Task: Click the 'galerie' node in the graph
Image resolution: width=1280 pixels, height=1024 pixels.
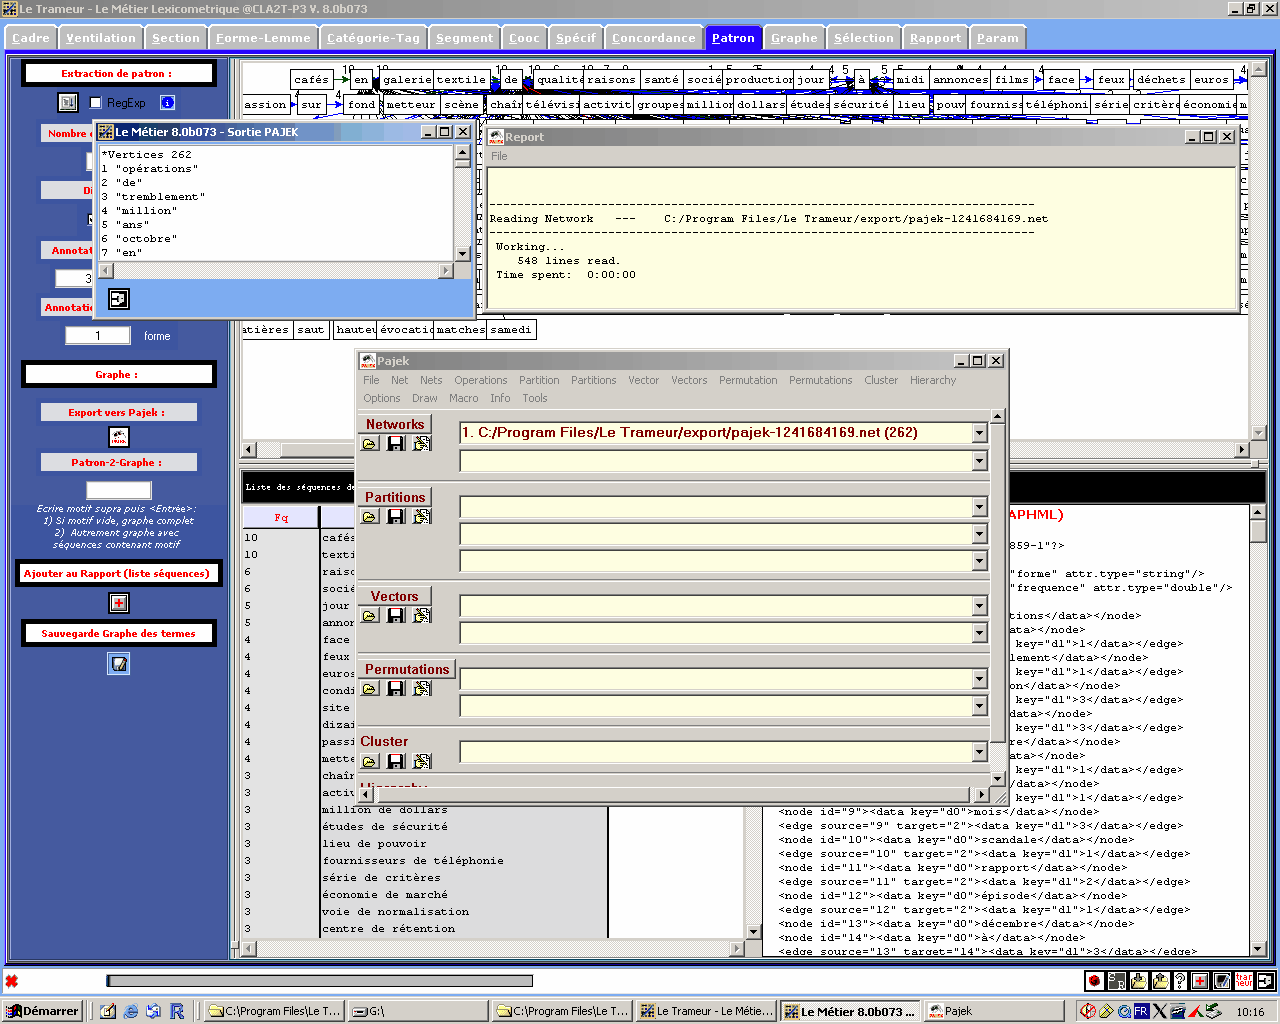Action: click(x=407, y=79)
